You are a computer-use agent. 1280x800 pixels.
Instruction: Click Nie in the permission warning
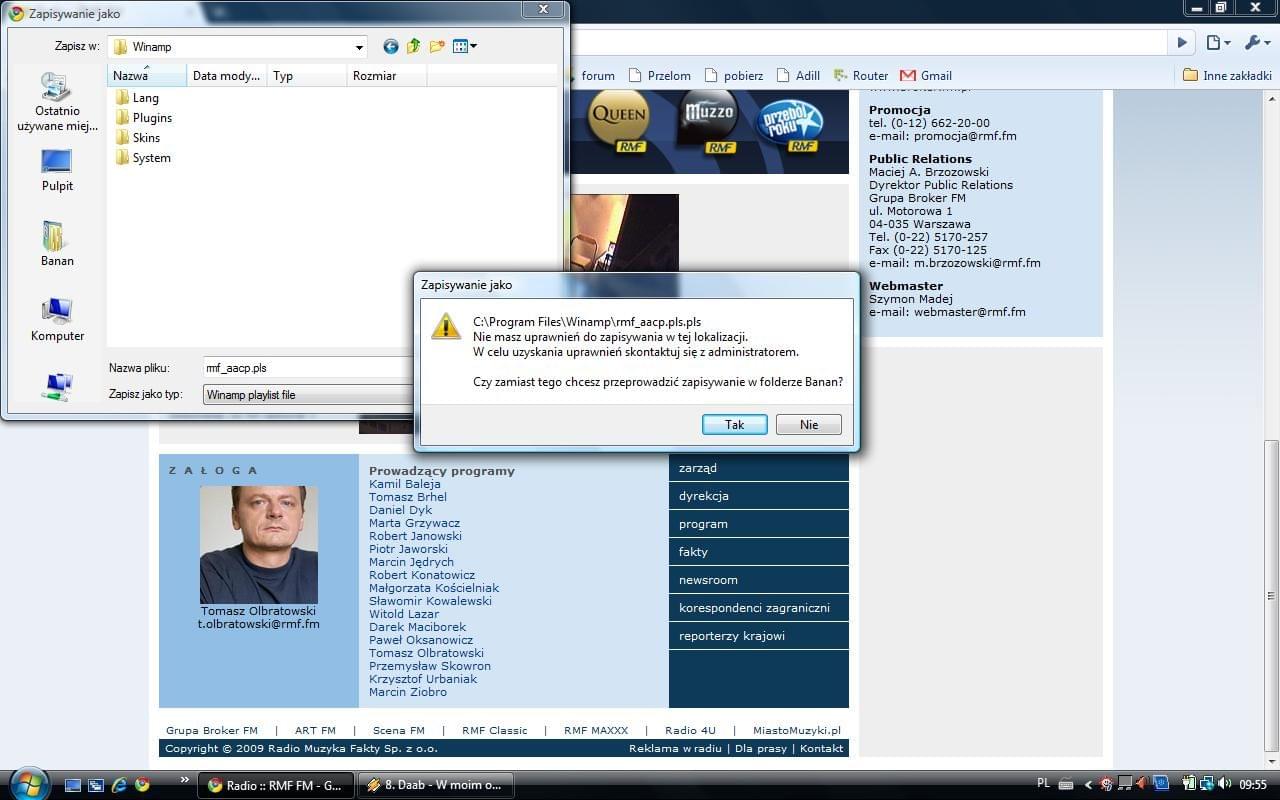(x=809, y=425)
